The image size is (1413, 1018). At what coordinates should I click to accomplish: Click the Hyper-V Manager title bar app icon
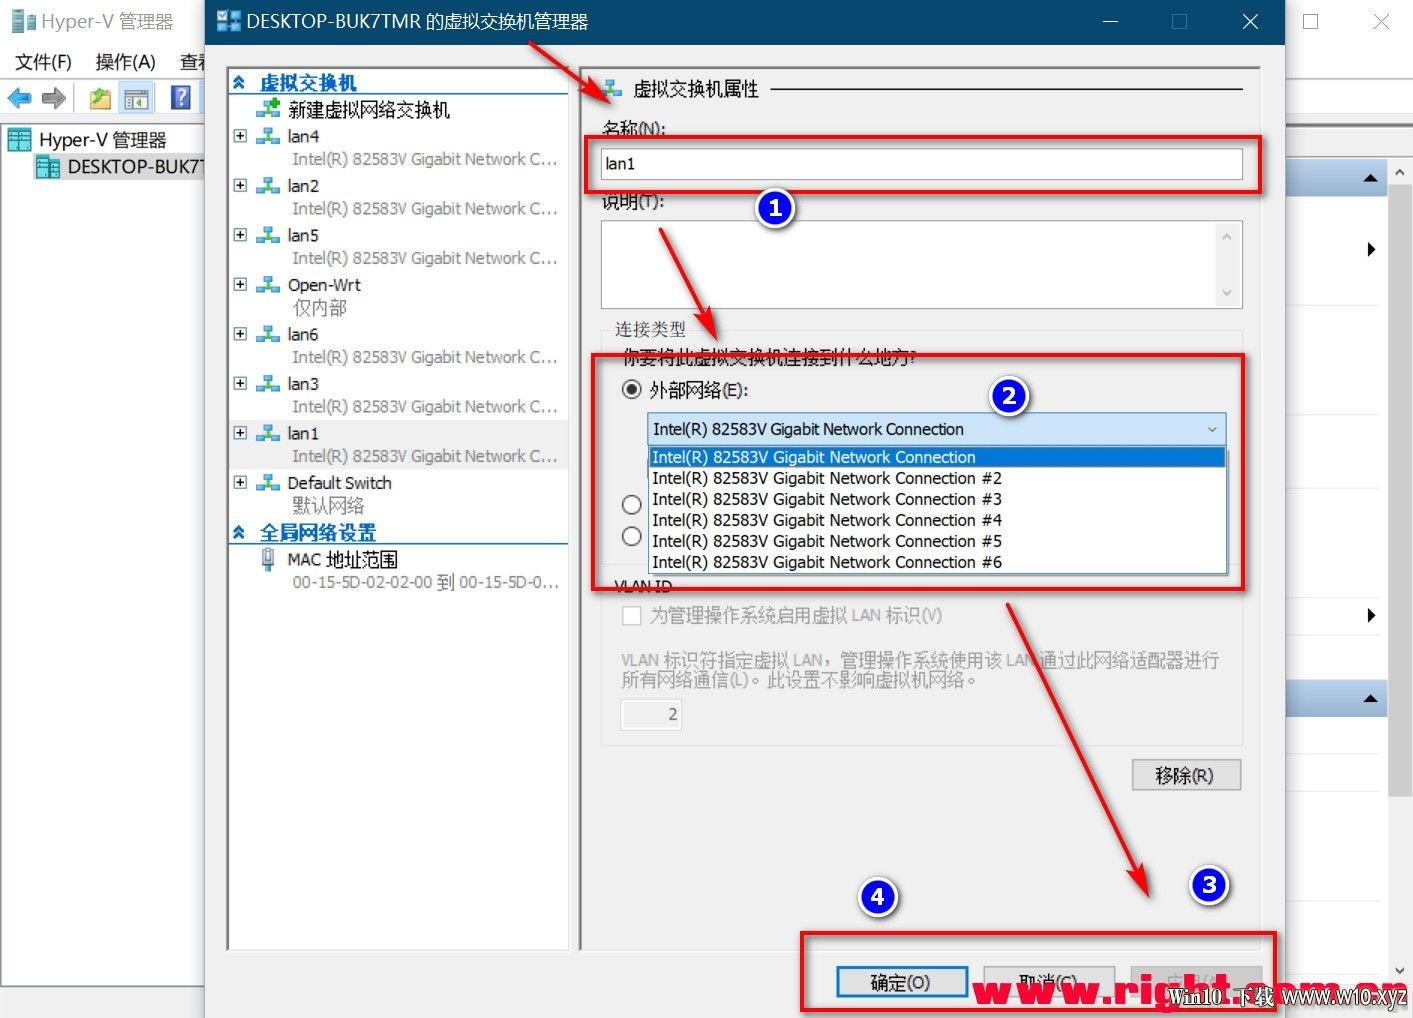22,21
